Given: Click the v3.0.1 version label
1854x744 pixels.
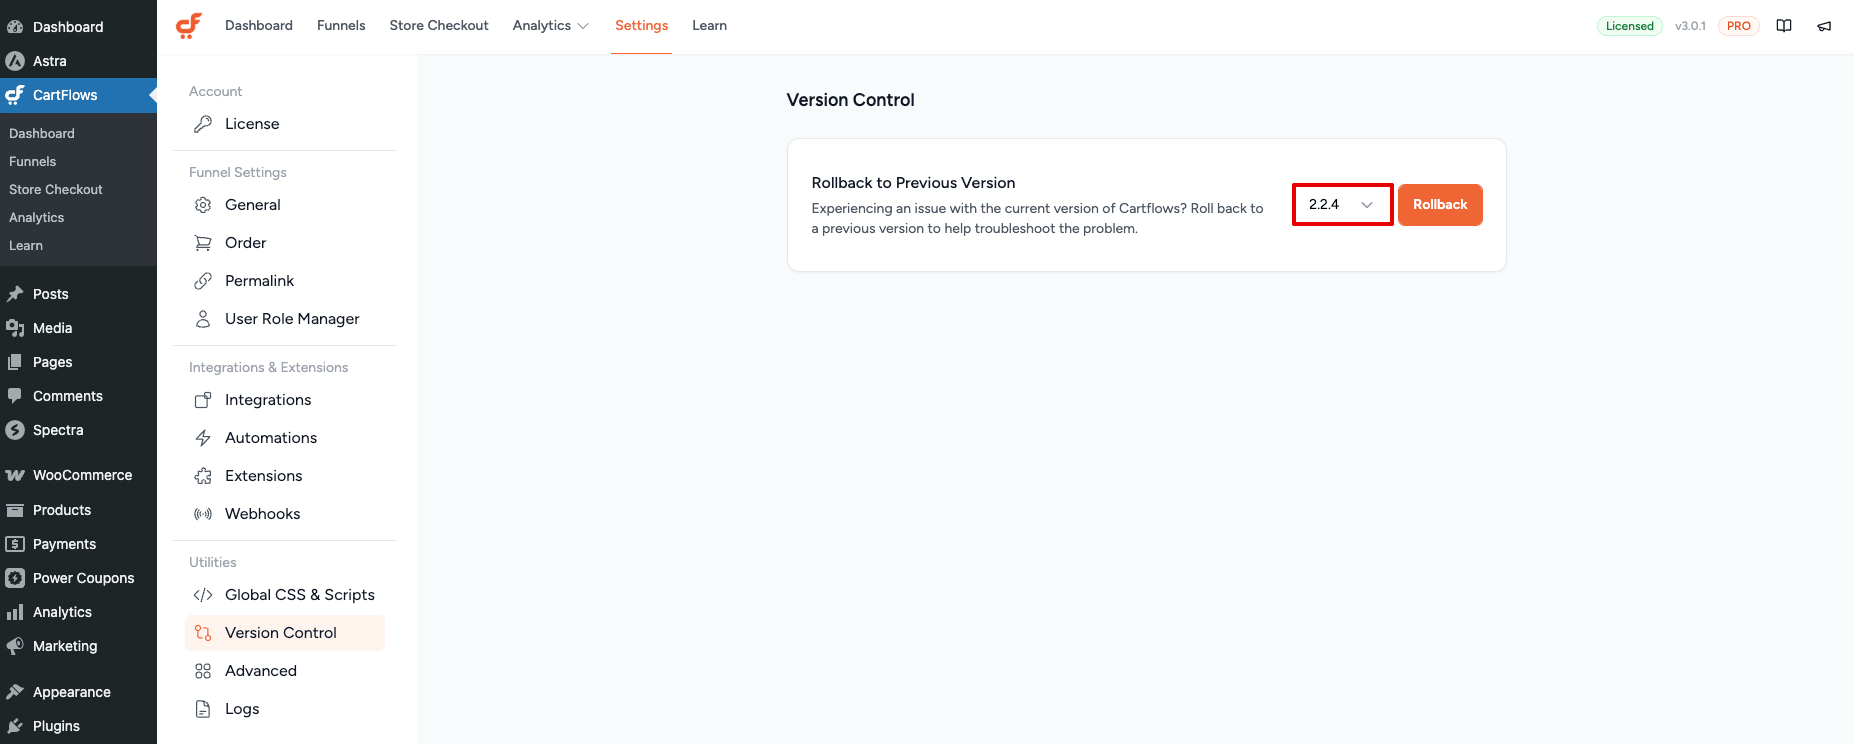Looking at the screenshot, I should [1690, 26].
